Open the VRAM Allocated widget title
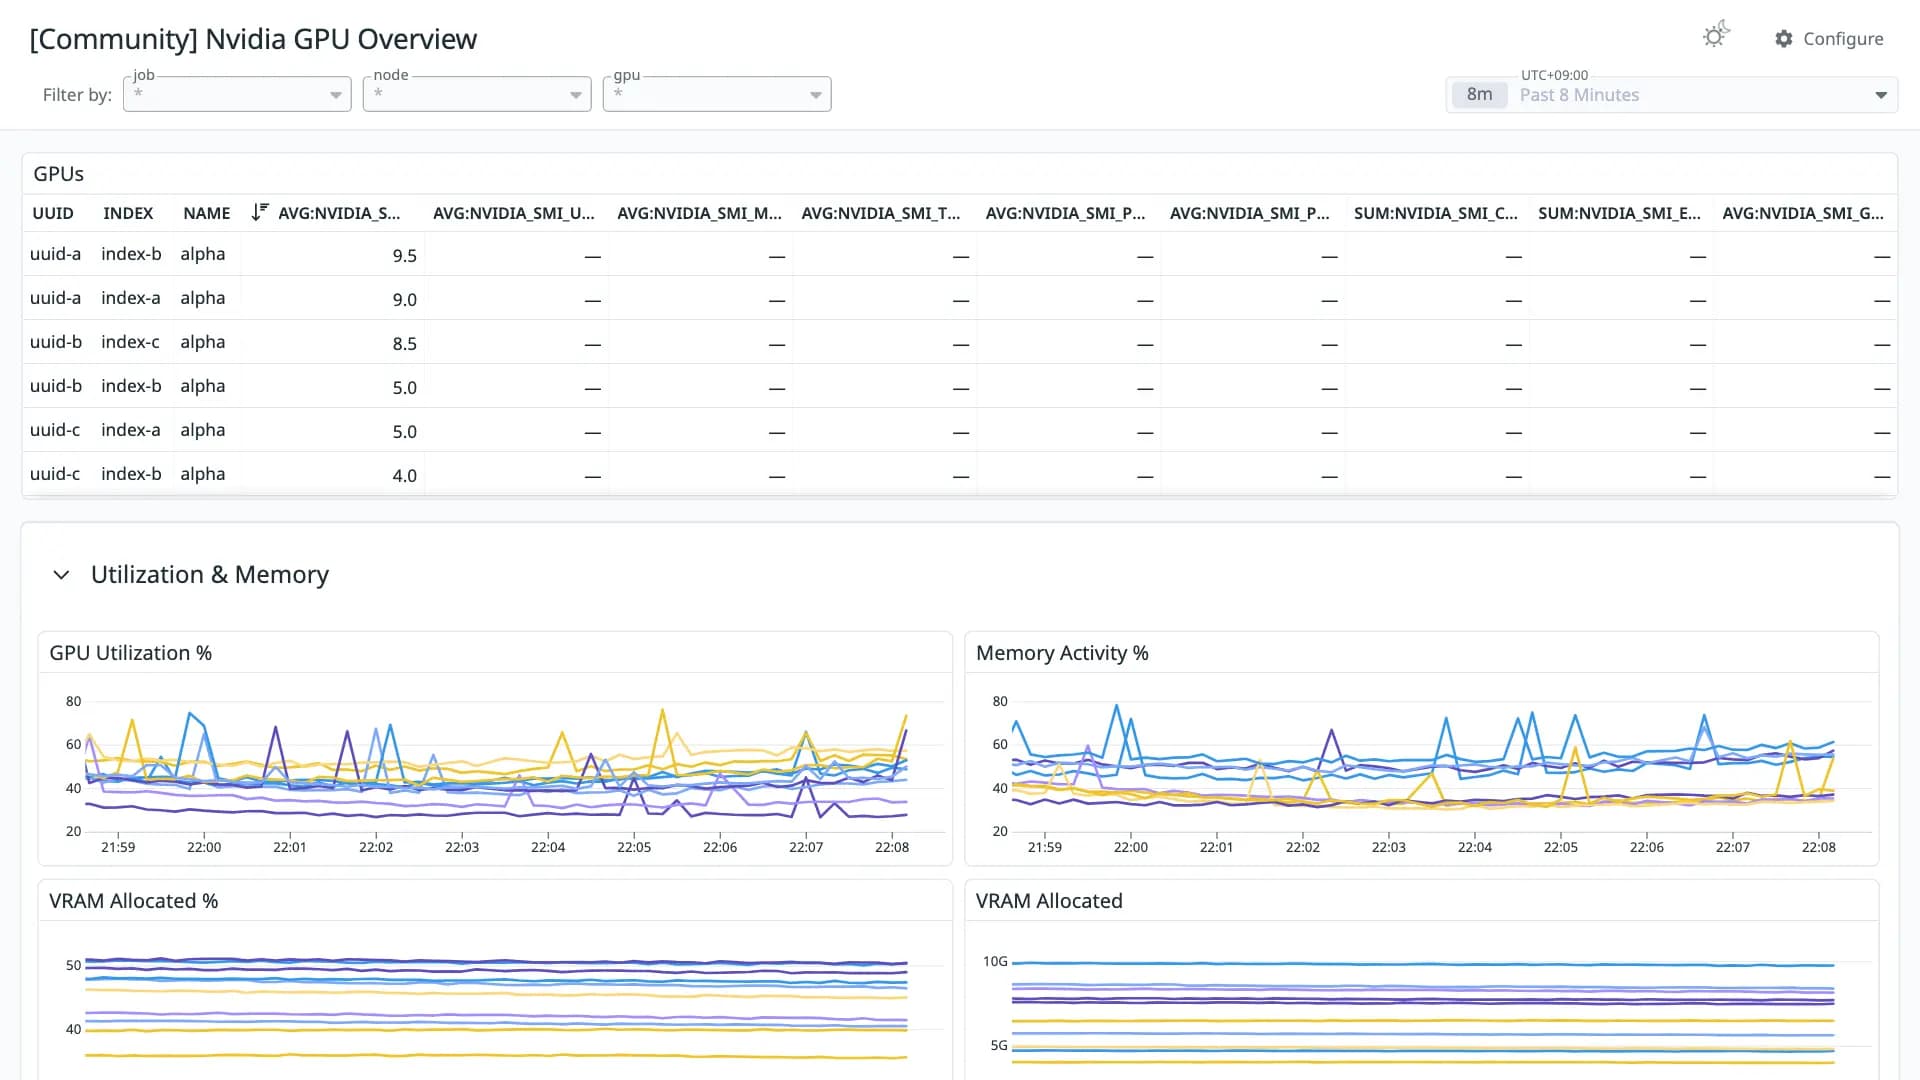The height and width of the screenshot is (1080, 1920). point(1049,901)
